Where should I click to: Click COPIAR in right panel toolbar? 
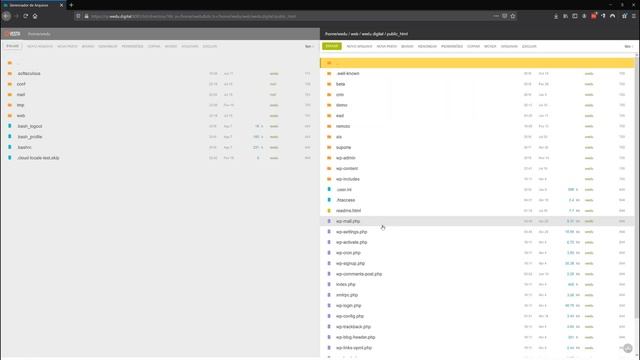473,47
